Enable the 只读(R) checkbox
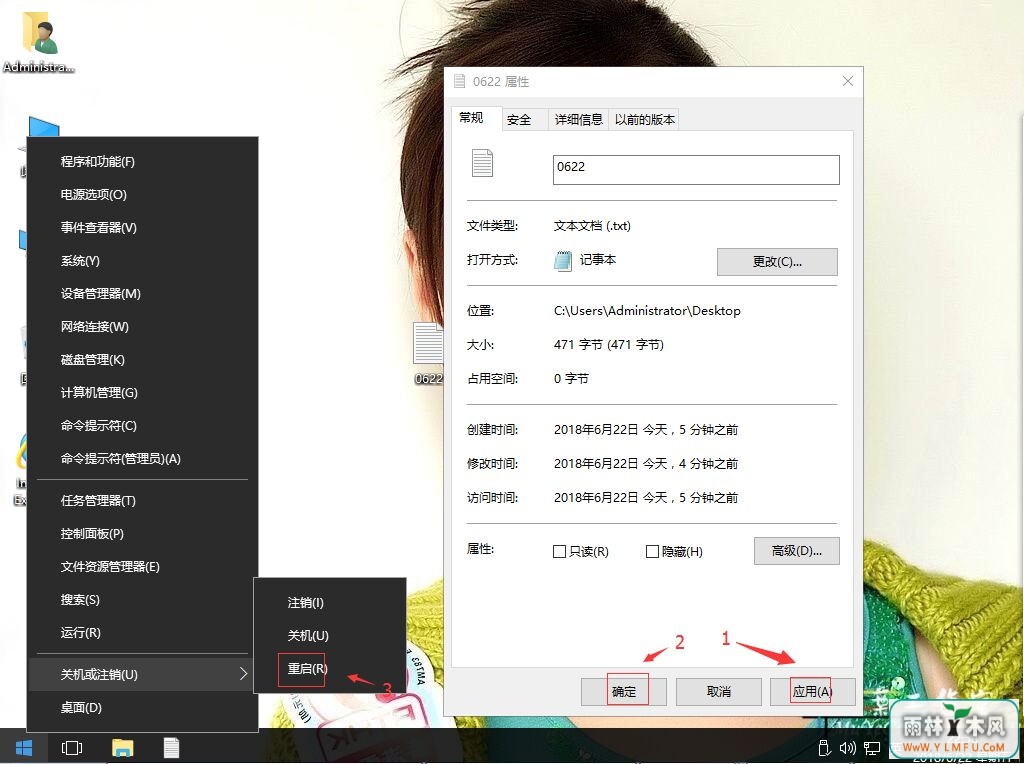 coord(559,552)
